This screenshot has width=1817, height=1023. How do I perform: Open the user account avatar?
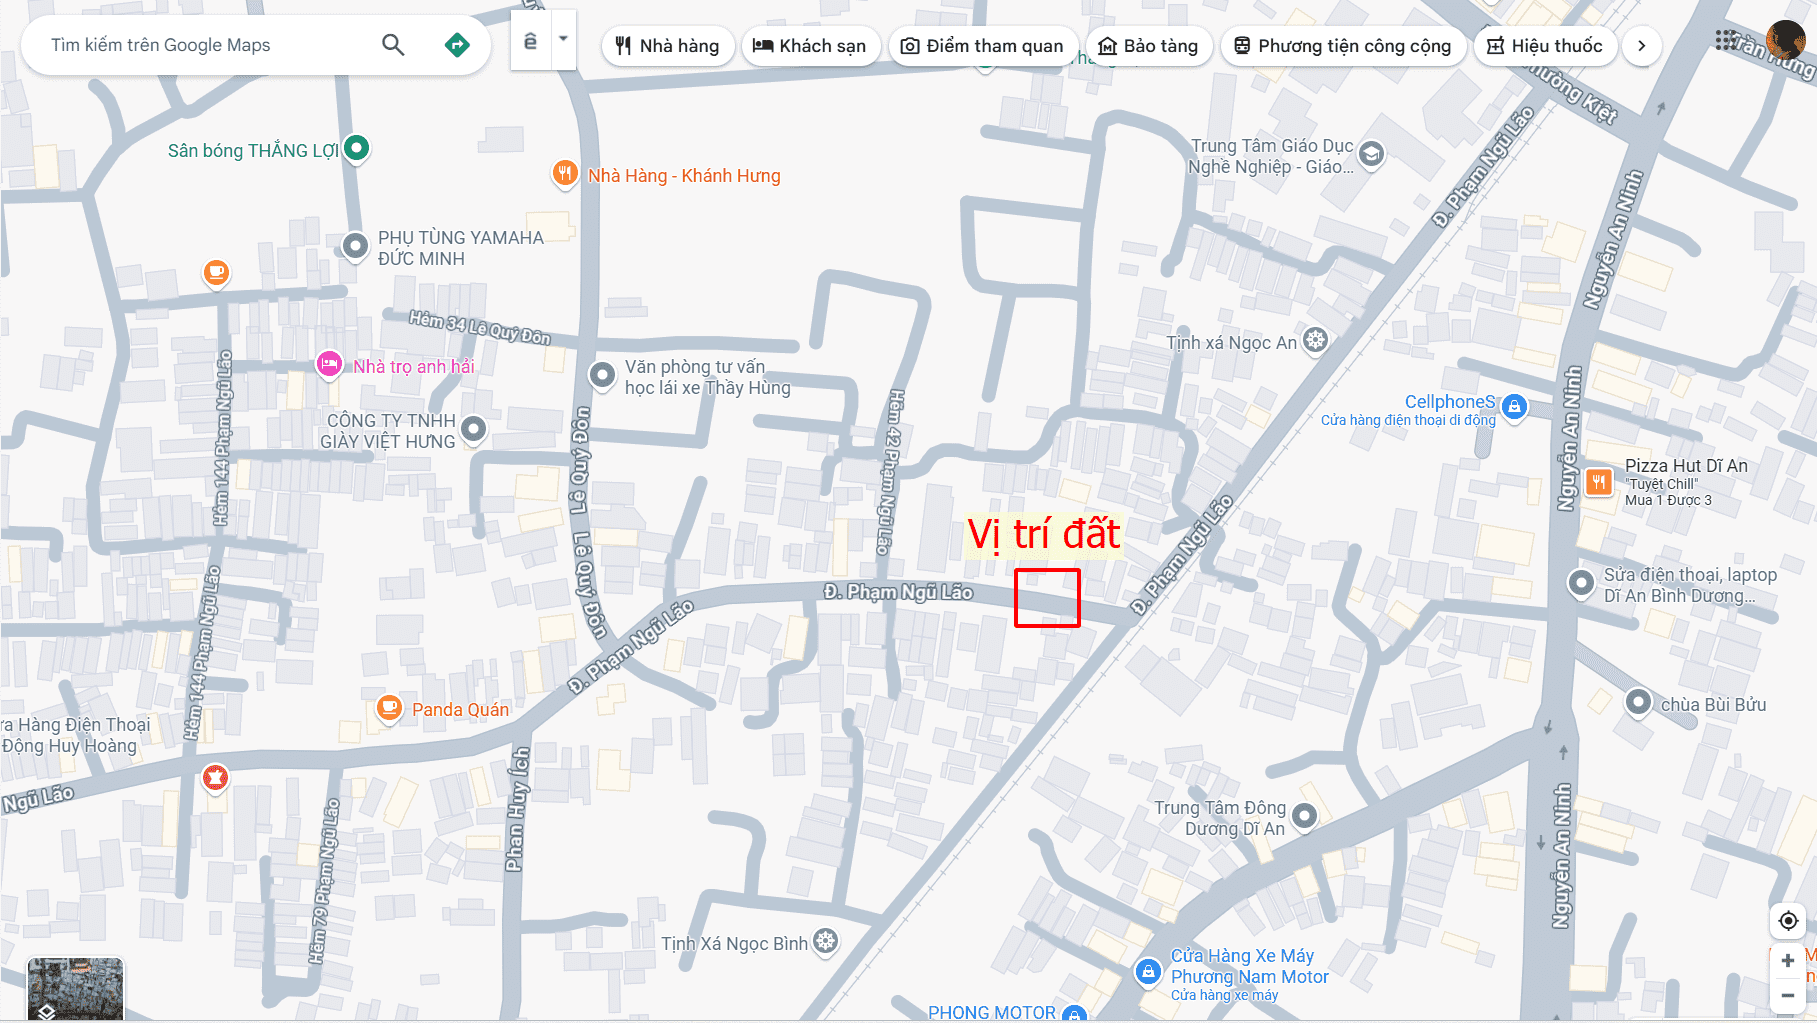pyautogui.click(x=1785, y=40)
